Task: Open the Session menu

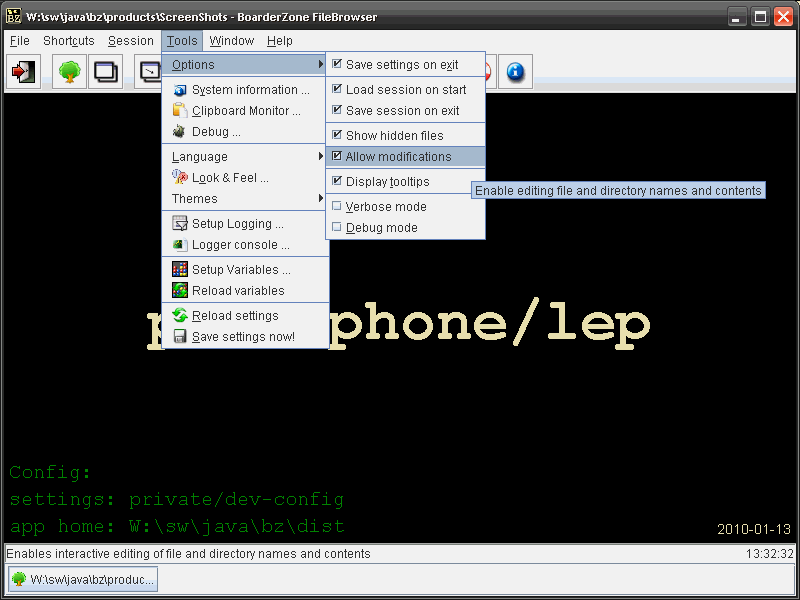Action: click(x=131, y=41)
